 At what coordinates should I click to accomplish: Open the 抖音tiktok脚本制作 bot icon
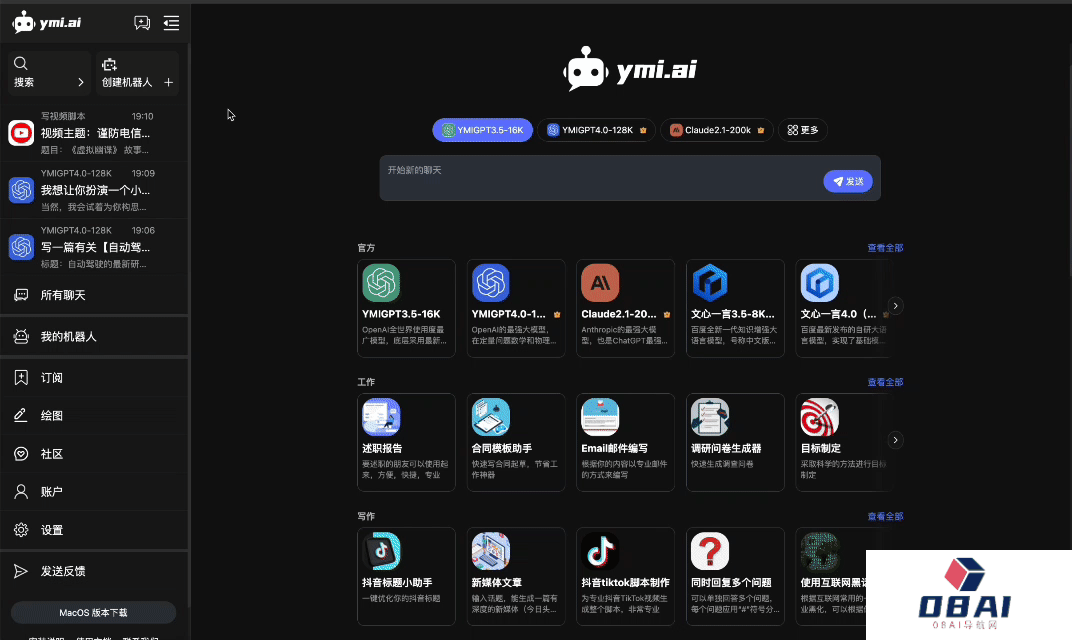(600, 551)
